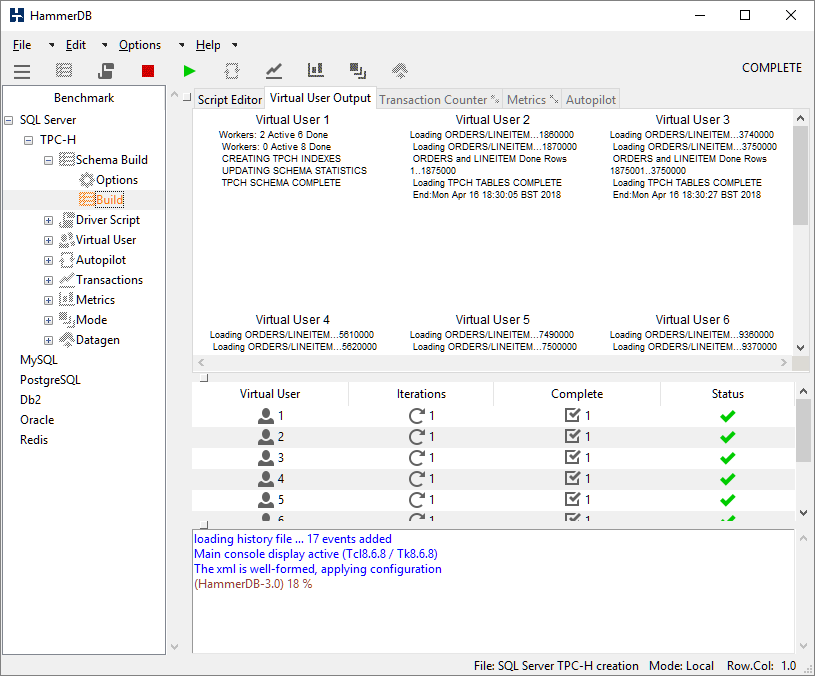Switch to the Autopilot tab
This screenshot has width=815, height=676.
pyautogui.click(x=590, y=100)
